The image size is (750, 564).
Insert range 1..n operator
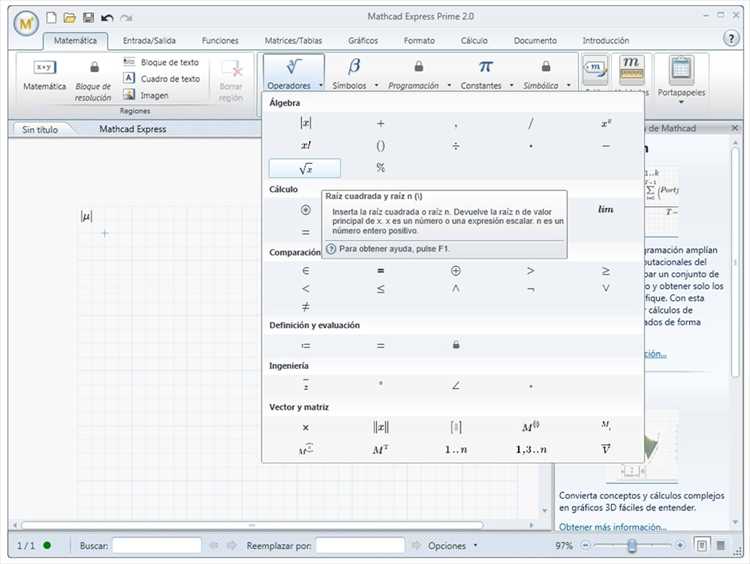455,450
